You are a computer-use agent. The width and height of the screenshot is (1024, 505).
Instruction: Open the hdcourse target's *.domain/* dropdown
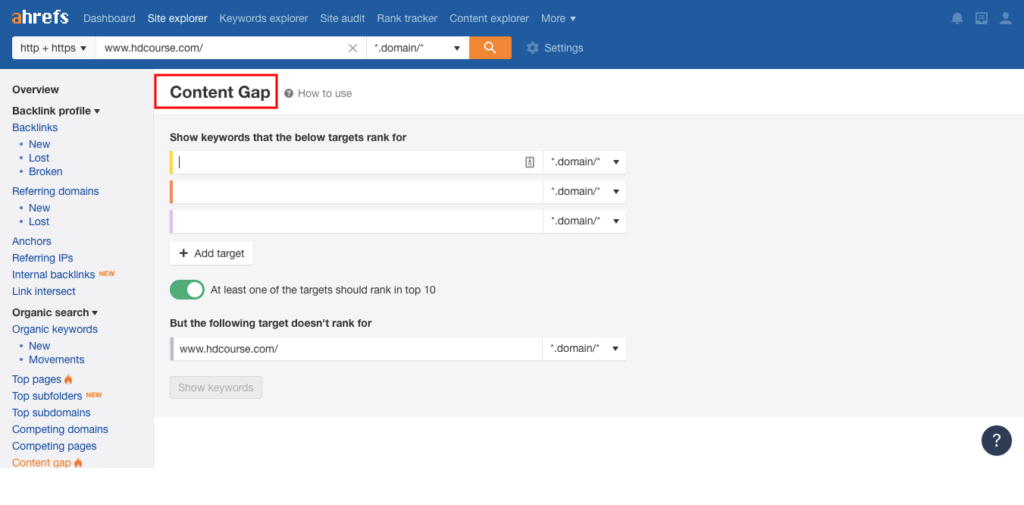(x=584, y=348)
